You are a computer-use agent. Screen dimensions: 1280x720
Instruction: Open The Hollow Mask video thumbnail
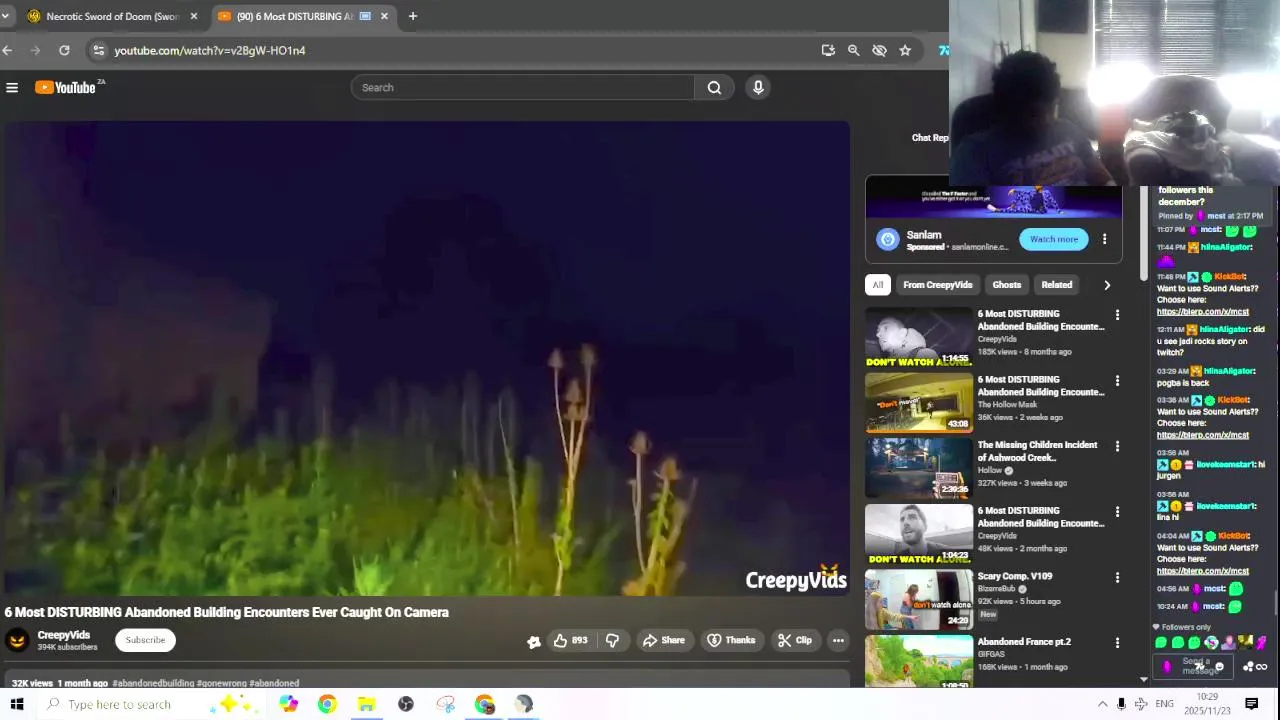pos(918,403)
